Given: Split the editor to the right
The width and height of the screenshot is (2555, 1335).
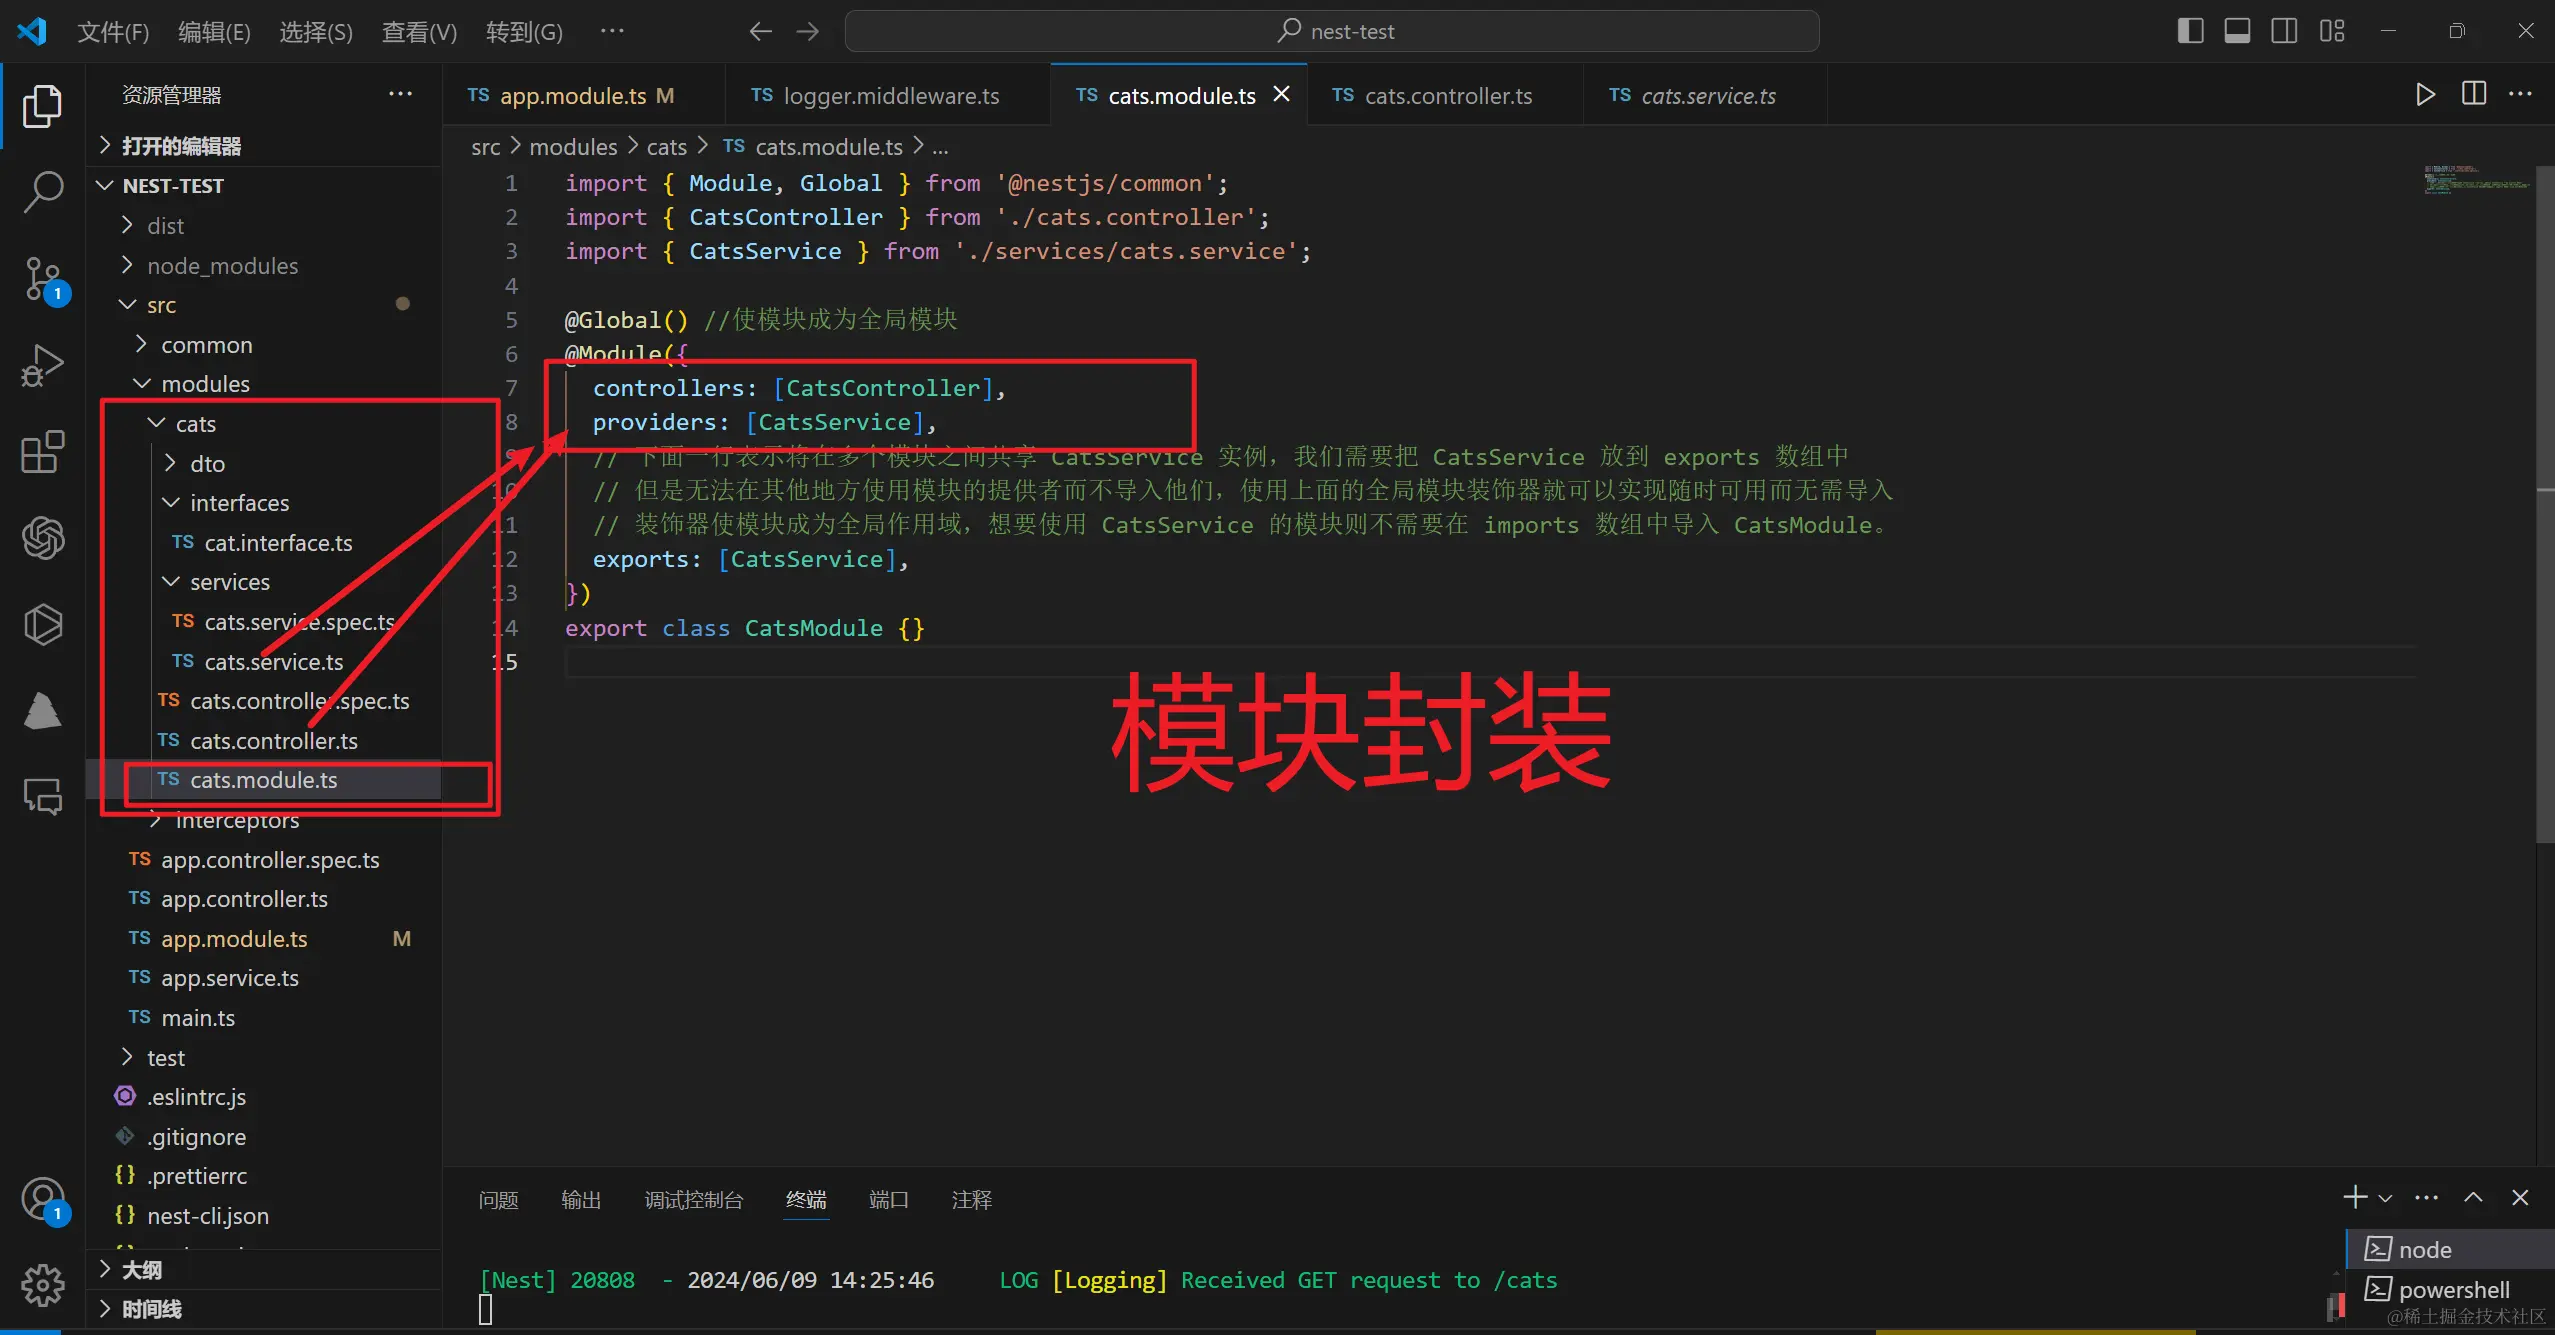Looking at the screenshot, I should (2473, 95).
